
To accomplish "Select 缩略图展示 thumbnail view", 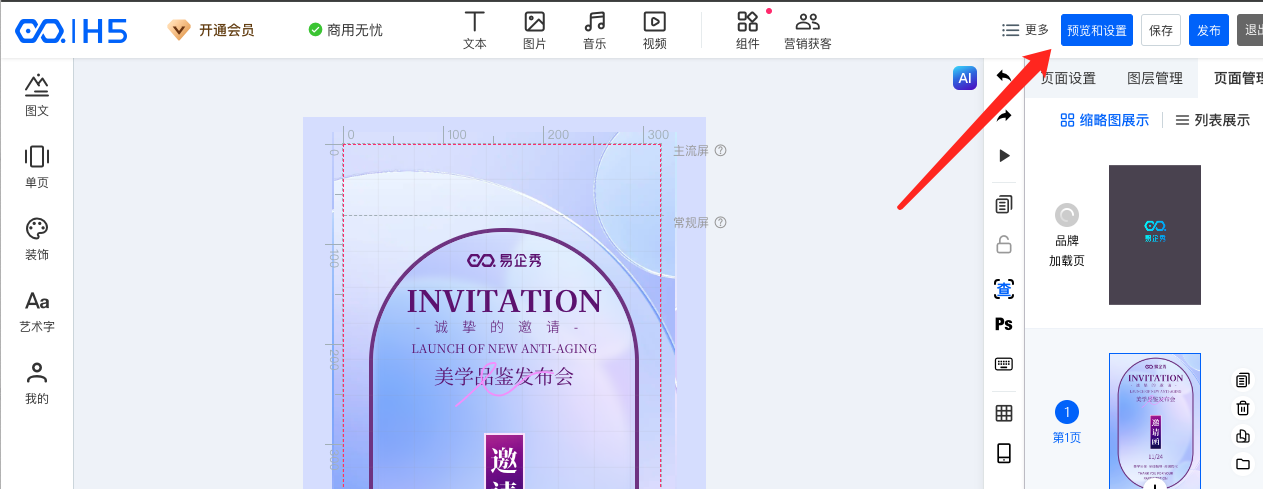I will point(1104,120).
